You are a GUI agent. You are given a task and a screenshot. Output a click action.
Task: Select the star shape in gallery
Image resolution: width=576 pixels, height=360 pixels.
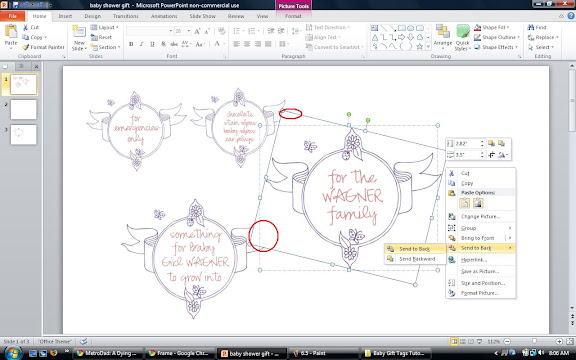point(419,47)
